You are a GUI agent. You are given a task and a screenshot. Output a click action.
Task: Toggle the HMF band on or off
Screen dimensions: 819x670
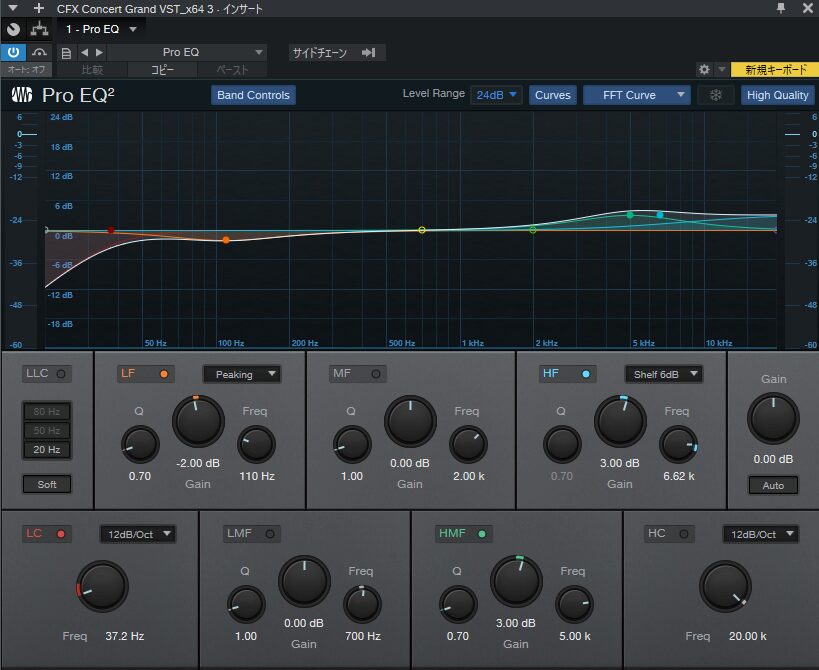[464, 534]
